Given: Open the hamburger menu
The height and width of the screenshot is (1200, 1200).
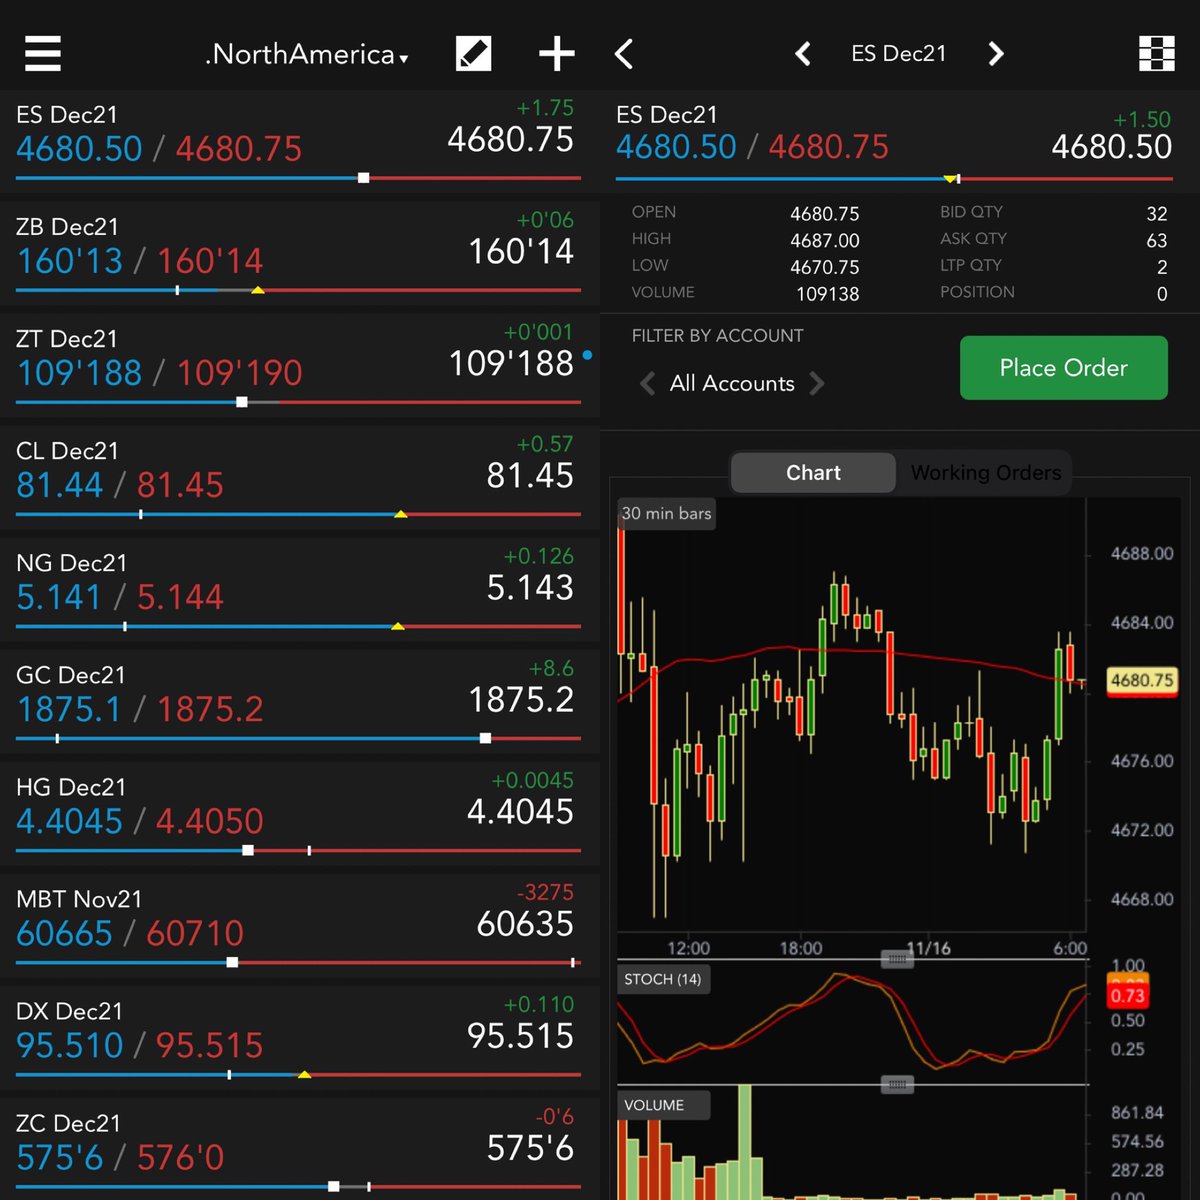Looking at the screenshot, I should pyautogui.click(x=43, y=53).
